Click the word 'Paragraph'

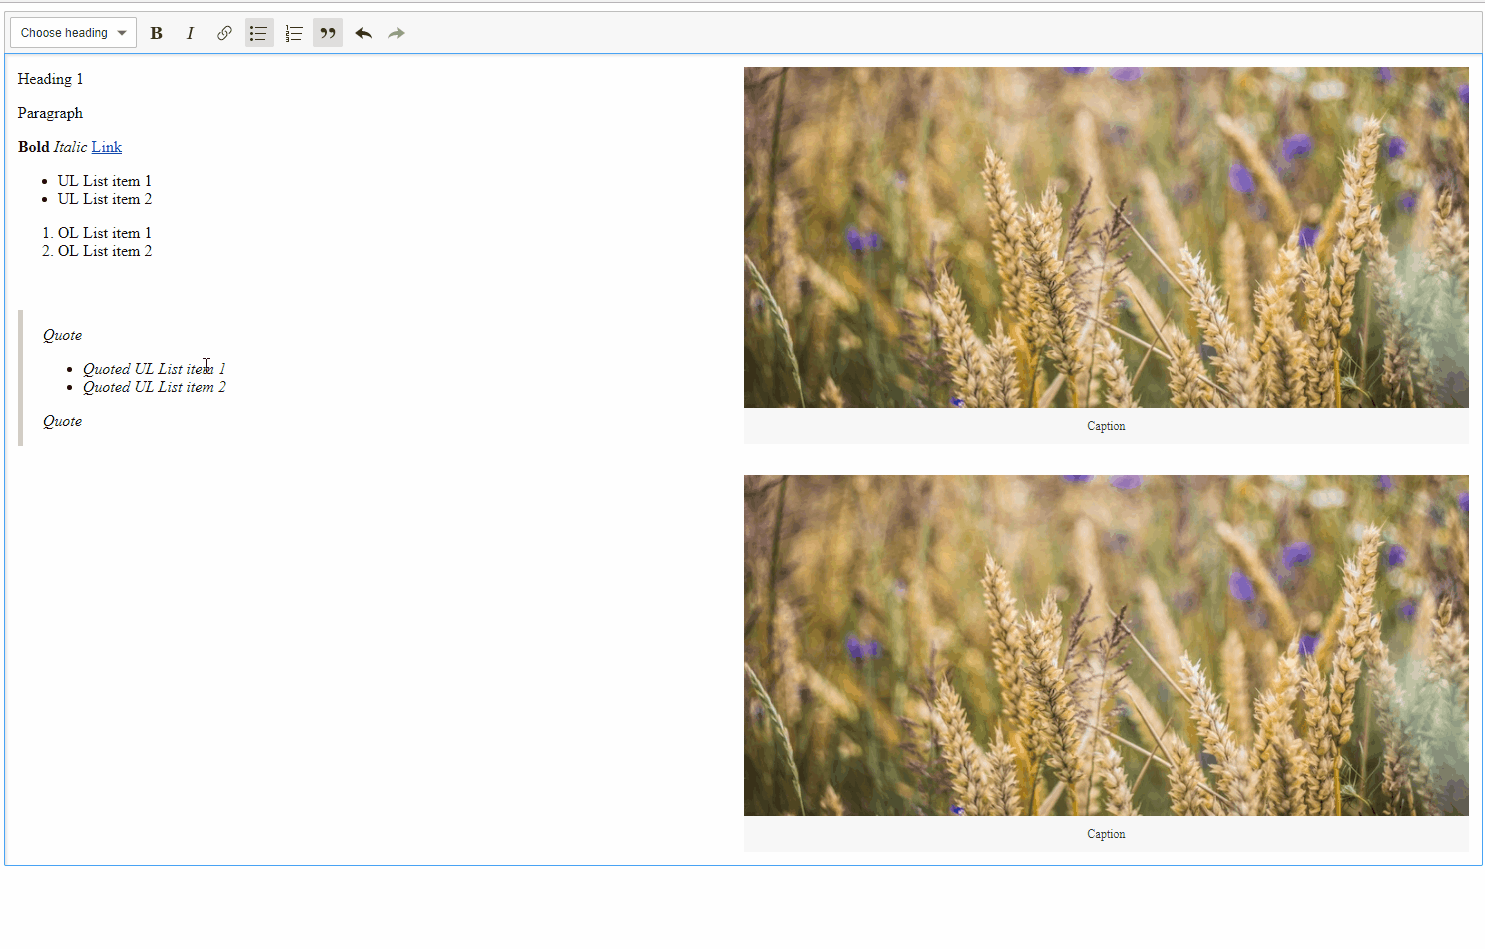click(50, 113)
